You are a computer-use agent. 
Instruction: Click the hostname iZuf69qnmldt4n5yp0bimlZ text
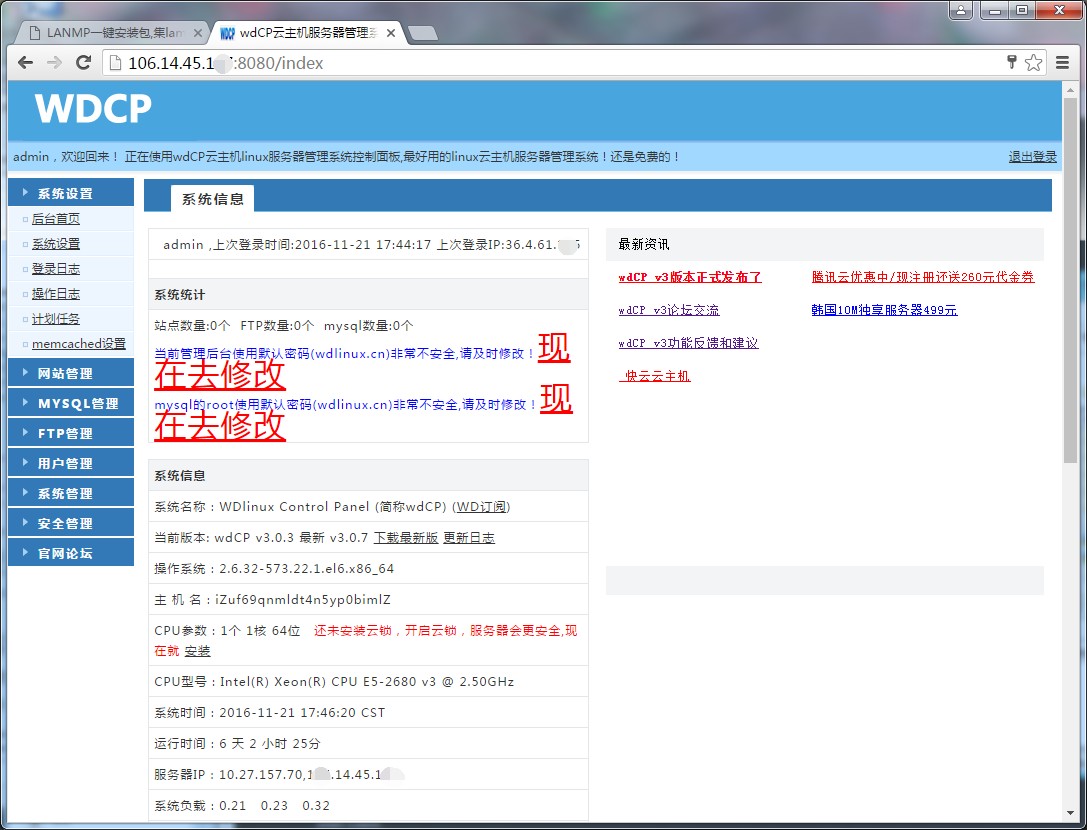[303, 600]
